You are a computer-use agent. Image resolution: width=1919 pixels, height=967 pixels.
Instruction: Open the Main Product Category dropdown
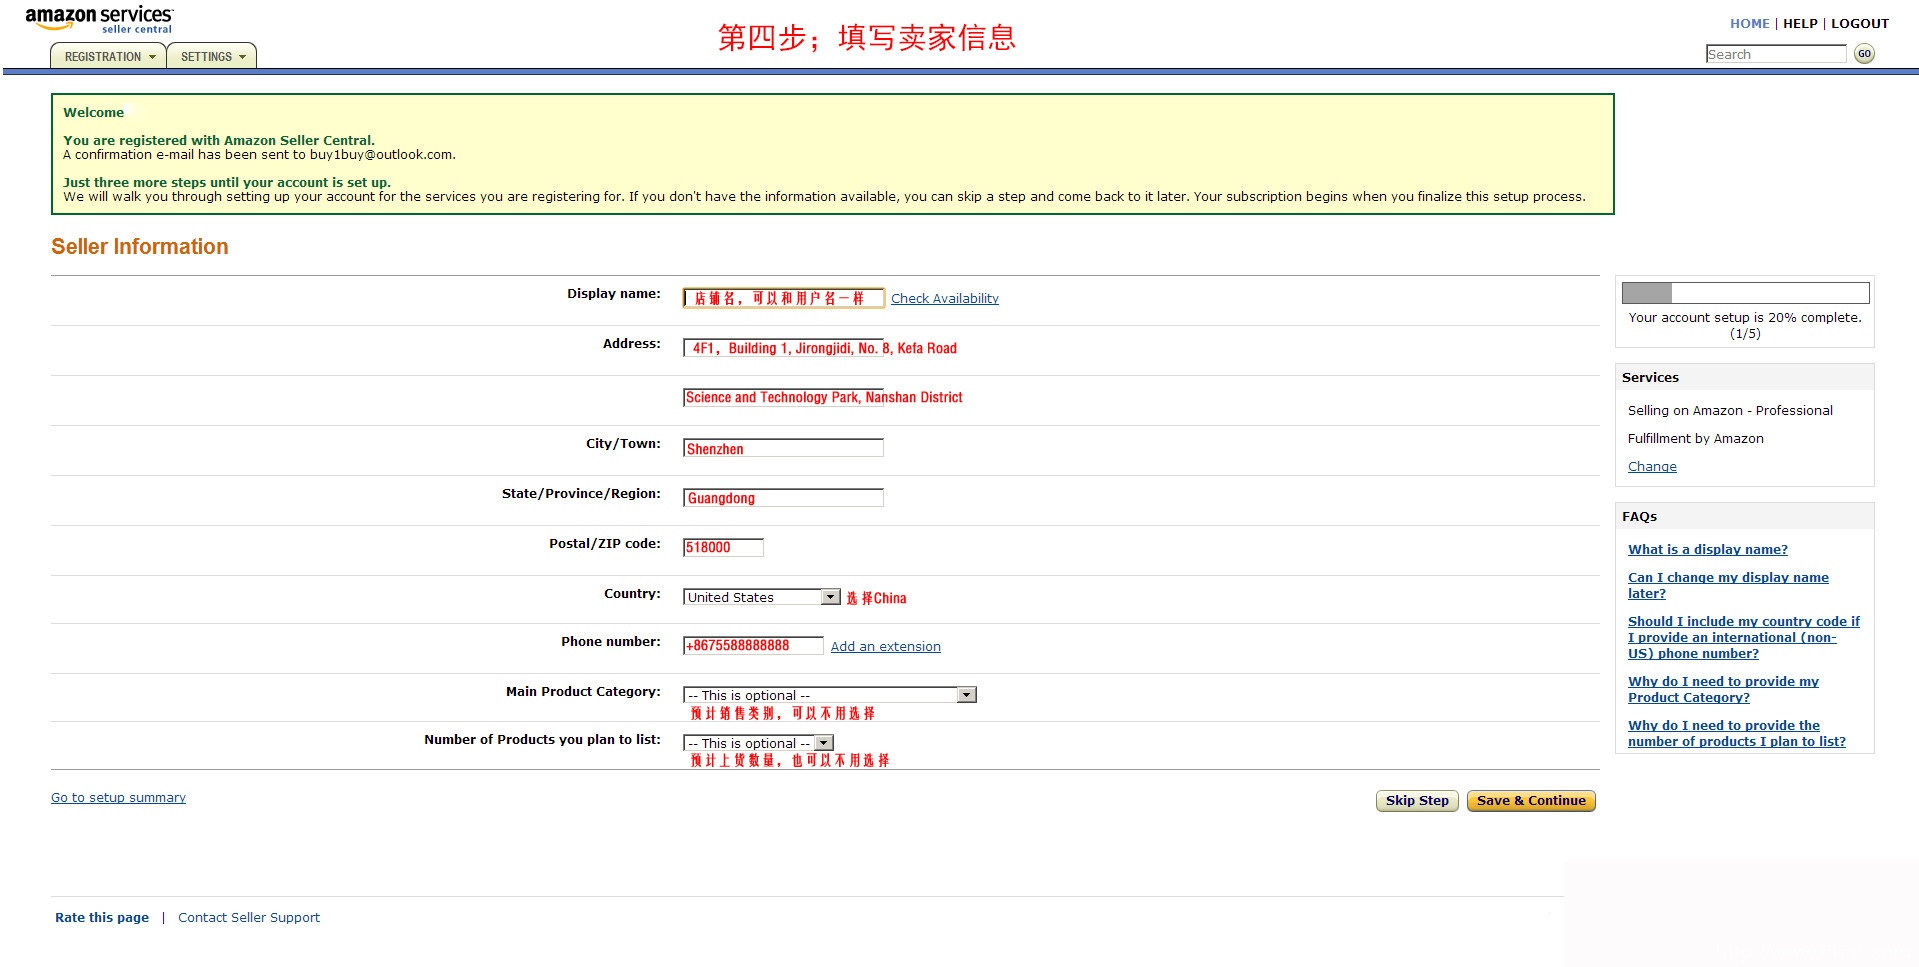pyautogui.click(x=830, y=695)
